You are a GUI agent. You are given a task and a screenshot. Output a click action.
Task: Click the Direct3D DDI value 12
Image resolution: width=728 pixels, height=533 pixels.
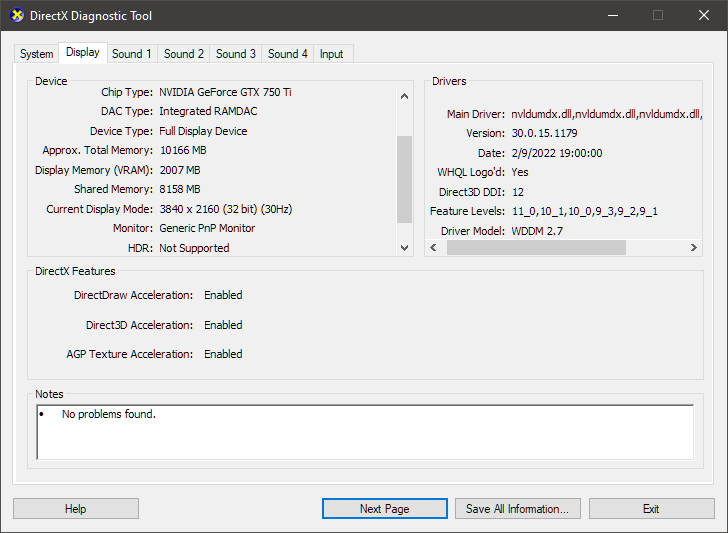tap(518, 192)
